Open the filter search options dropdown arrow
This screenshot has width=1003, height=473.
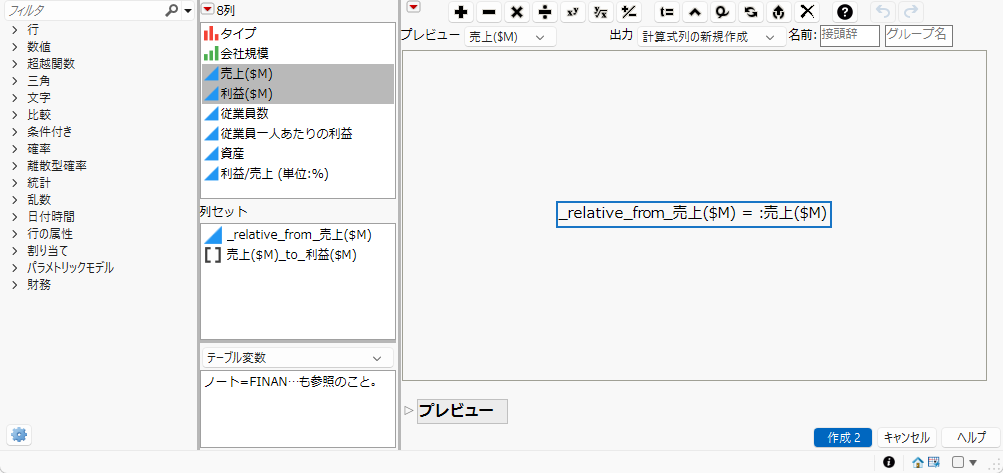187,11
